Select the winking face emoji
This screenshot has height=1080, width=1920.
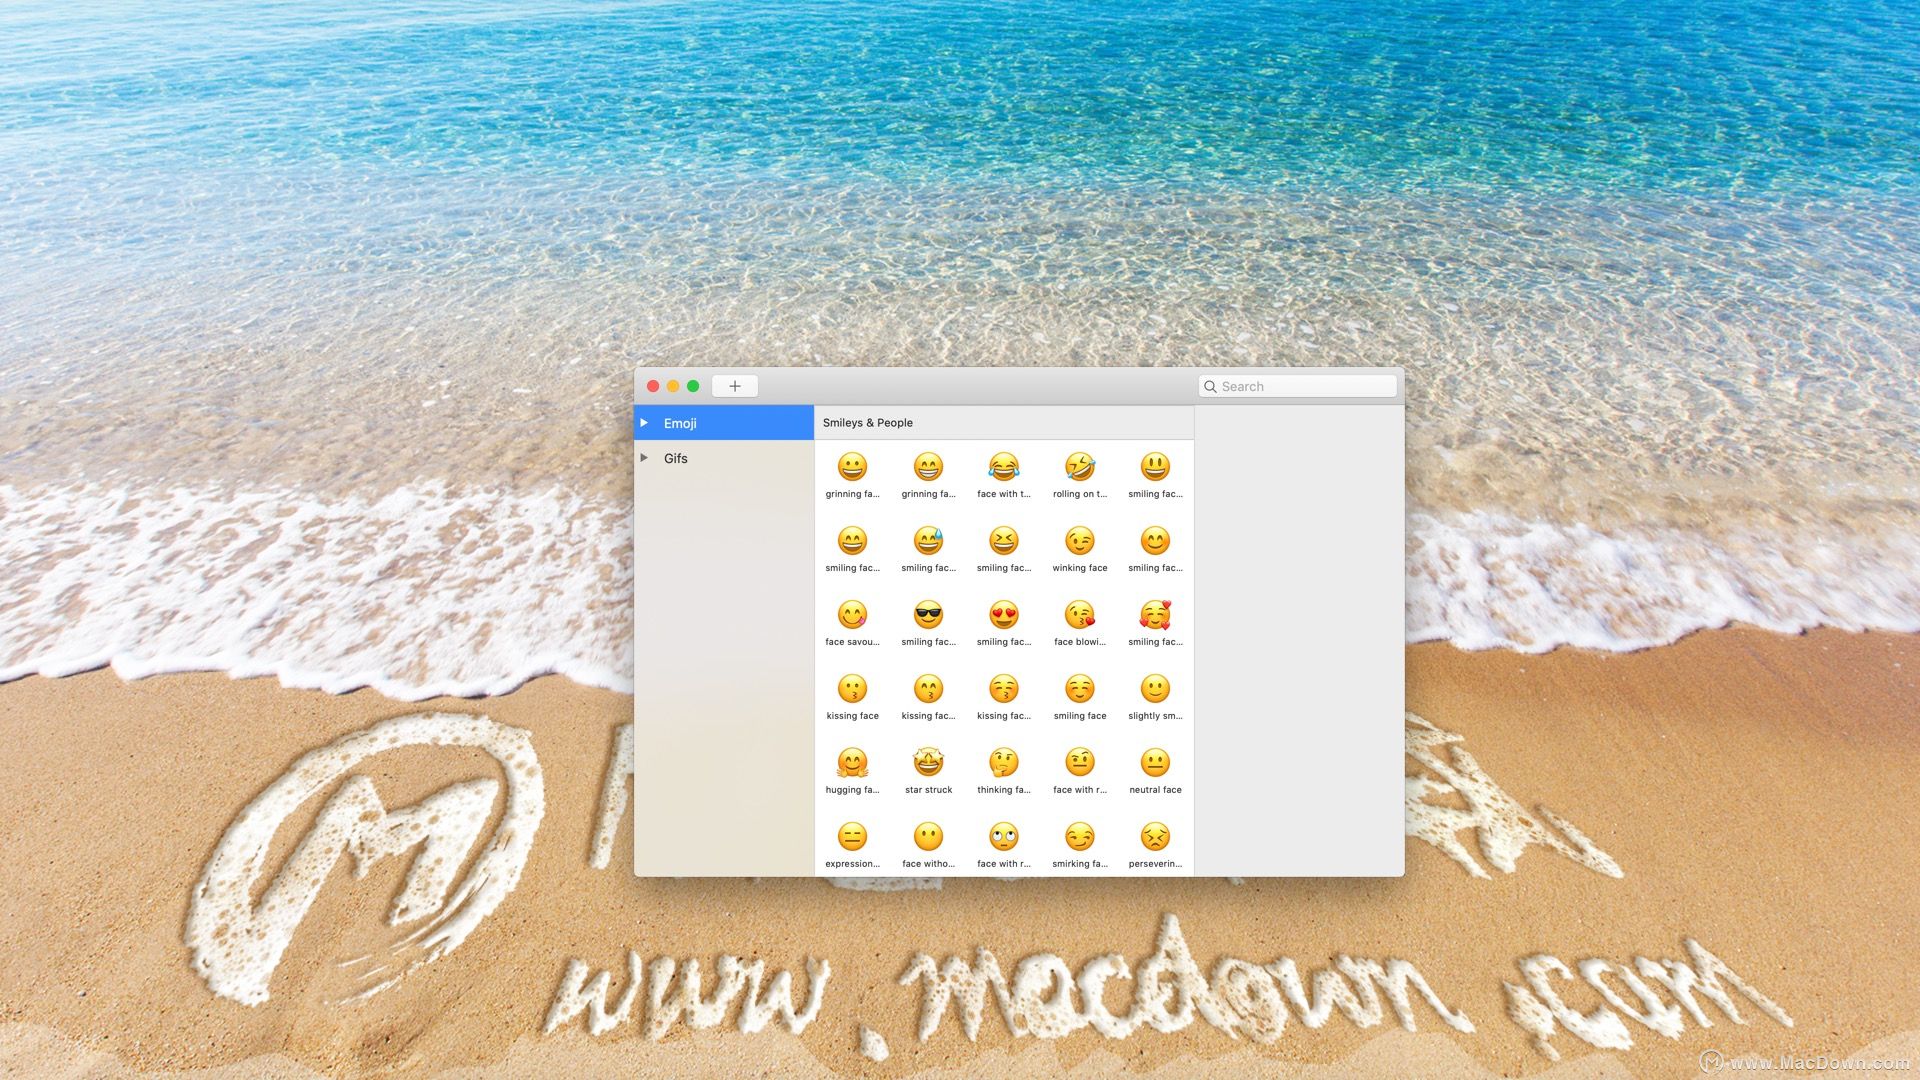click(1079, 541)
